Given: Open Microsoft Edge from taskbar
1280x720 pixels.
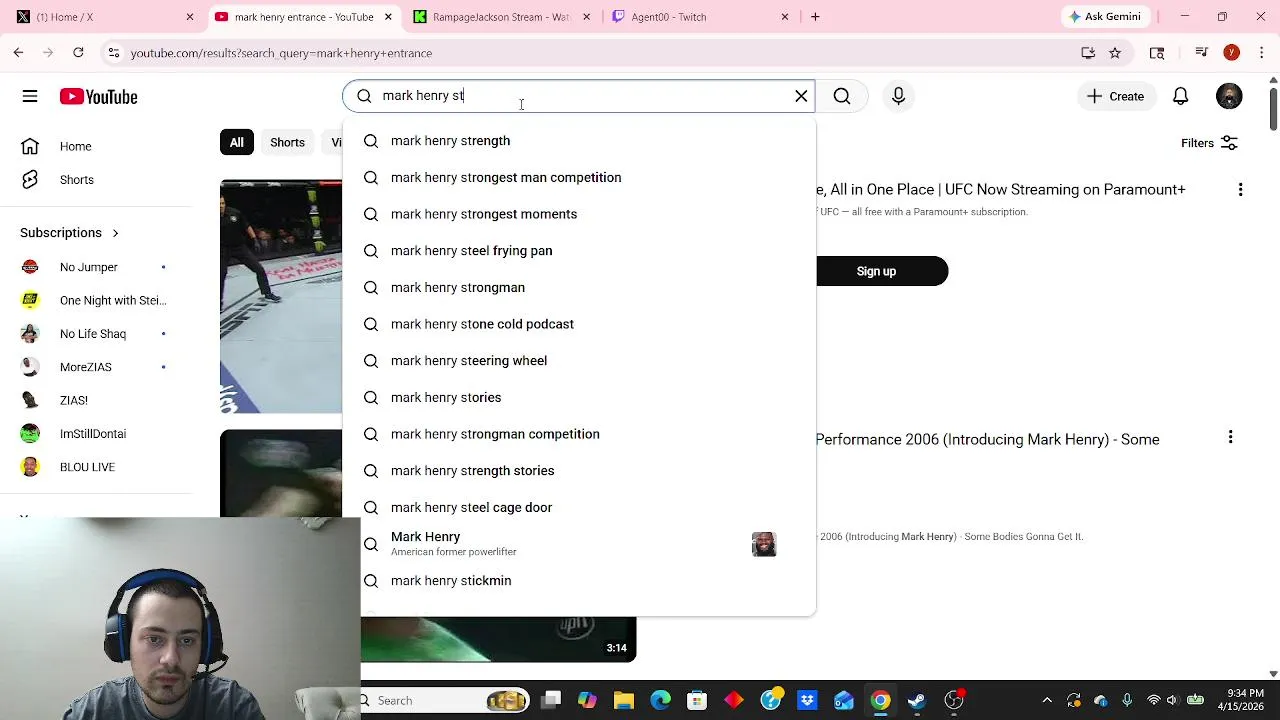Looking at the screenshot, I should pyautogui.click(x=661, y=700).
